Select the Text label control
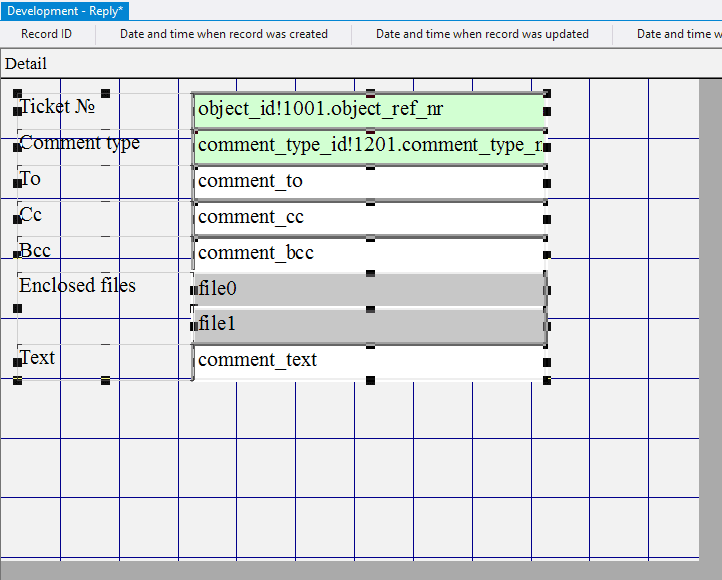This screenshot has width=722, height=580. (38, 358)
